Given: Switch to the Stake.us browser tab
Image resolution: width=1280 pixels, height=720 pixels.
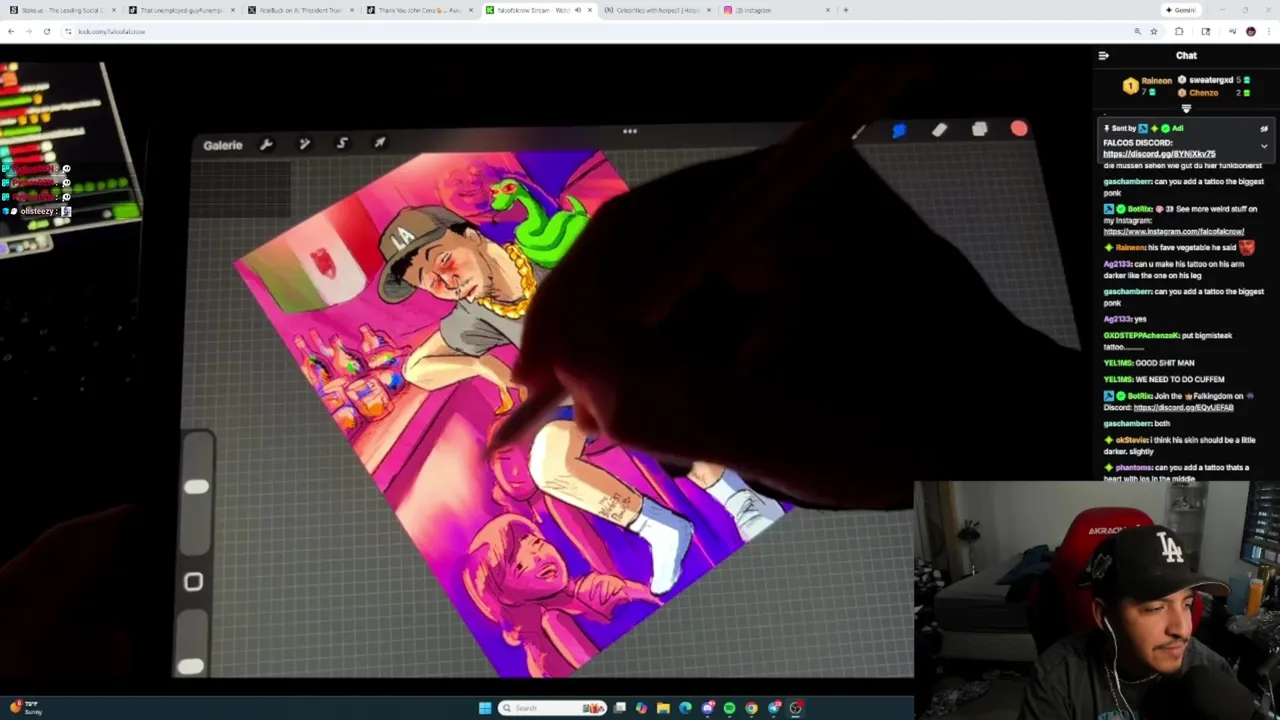Looking at the screenshot, I should pyautogui.click(x=62, y=10).
